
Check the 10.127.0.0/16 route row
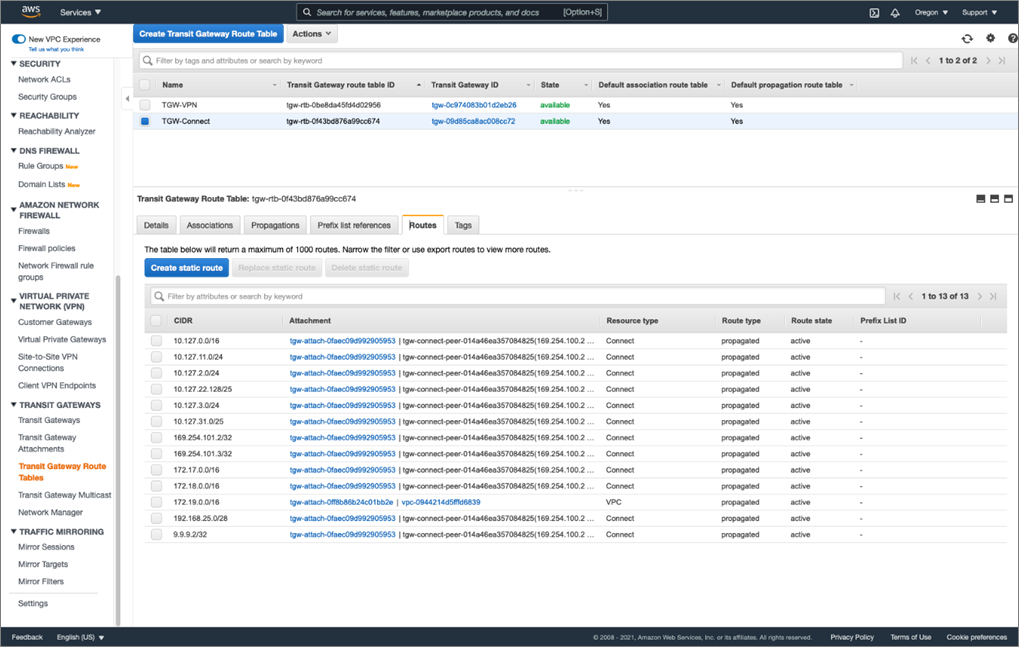(x=156, y=340)
